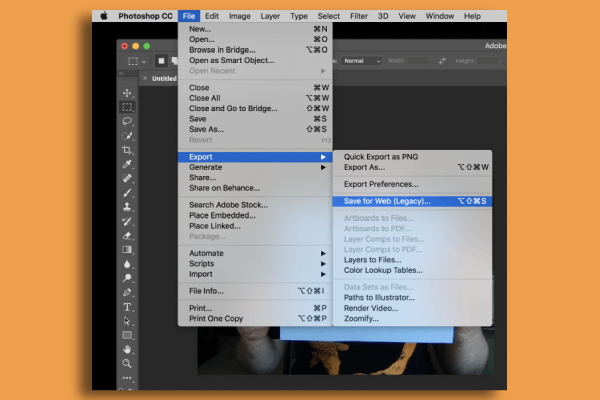Choose Paths to Illustrator...
The image size is (600, 400).
pos(412,297)
